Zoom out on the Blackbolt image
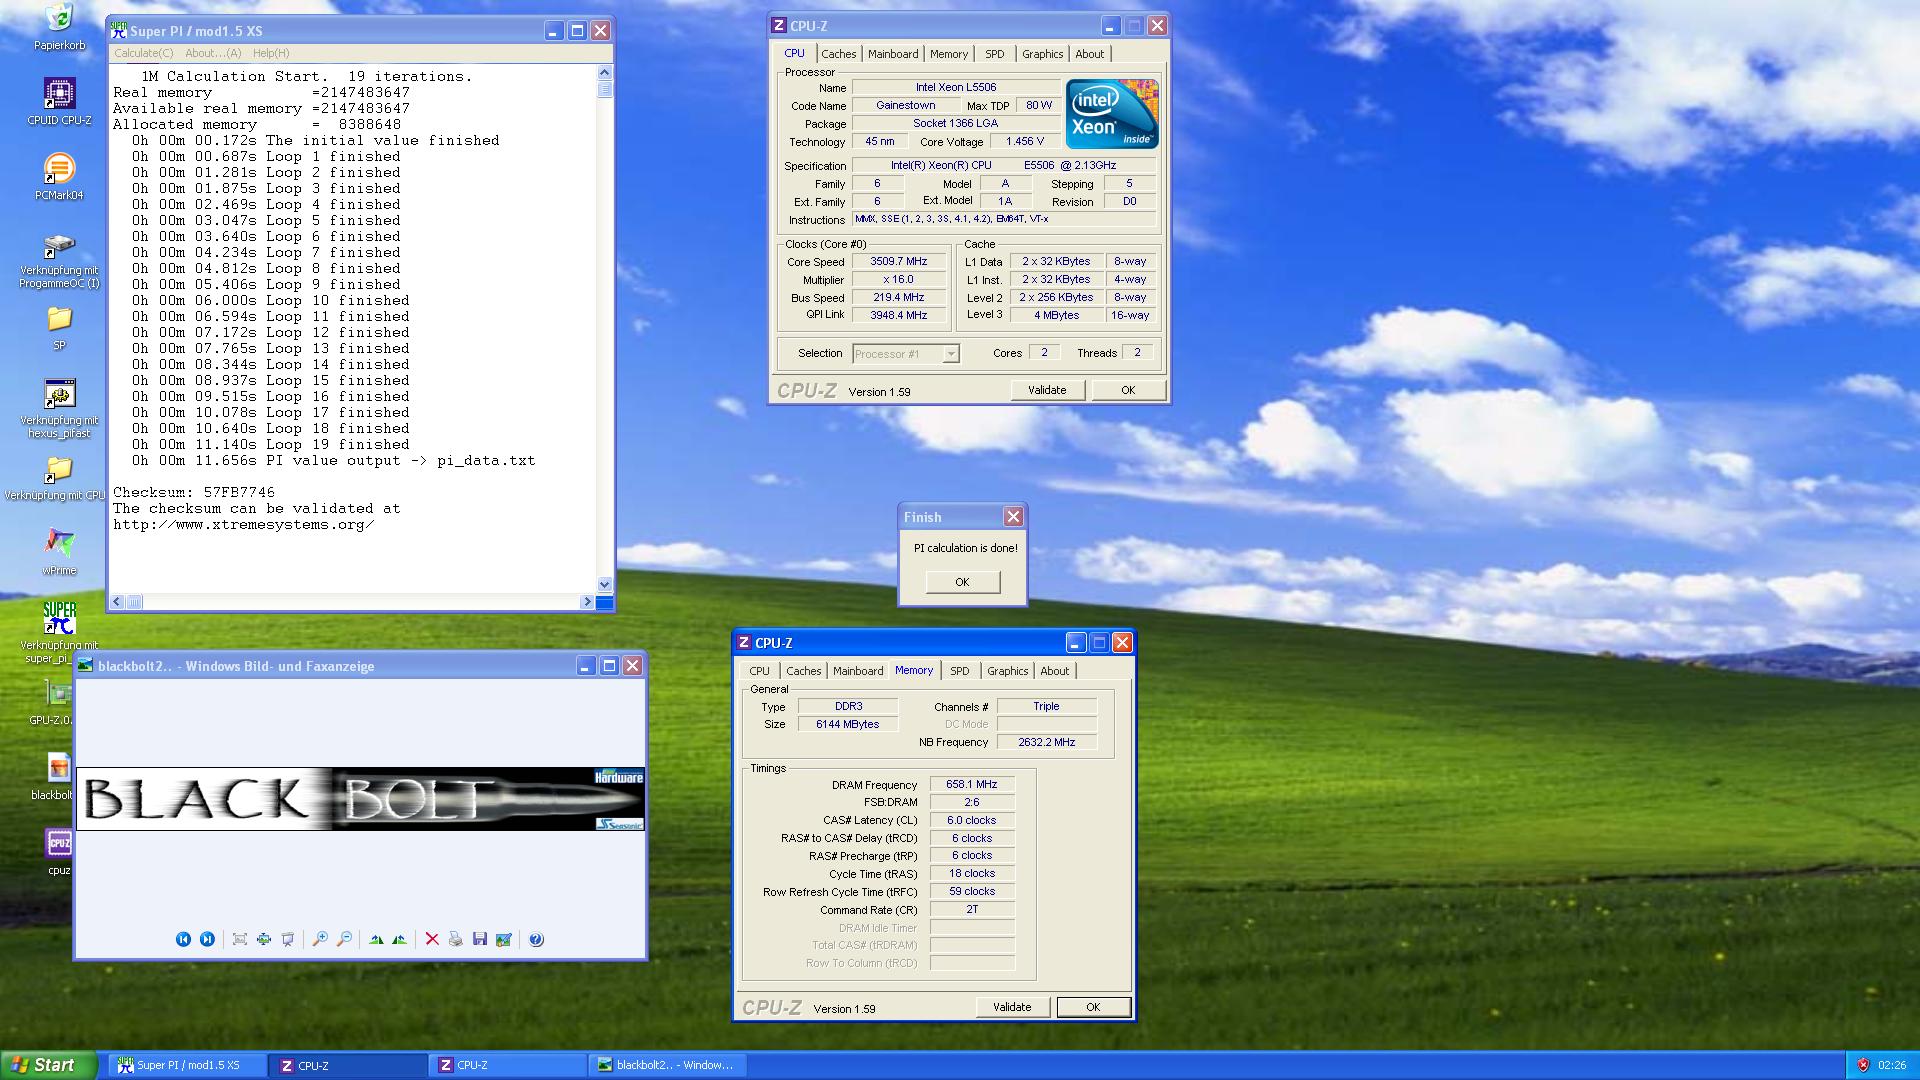 pos(344,939)
